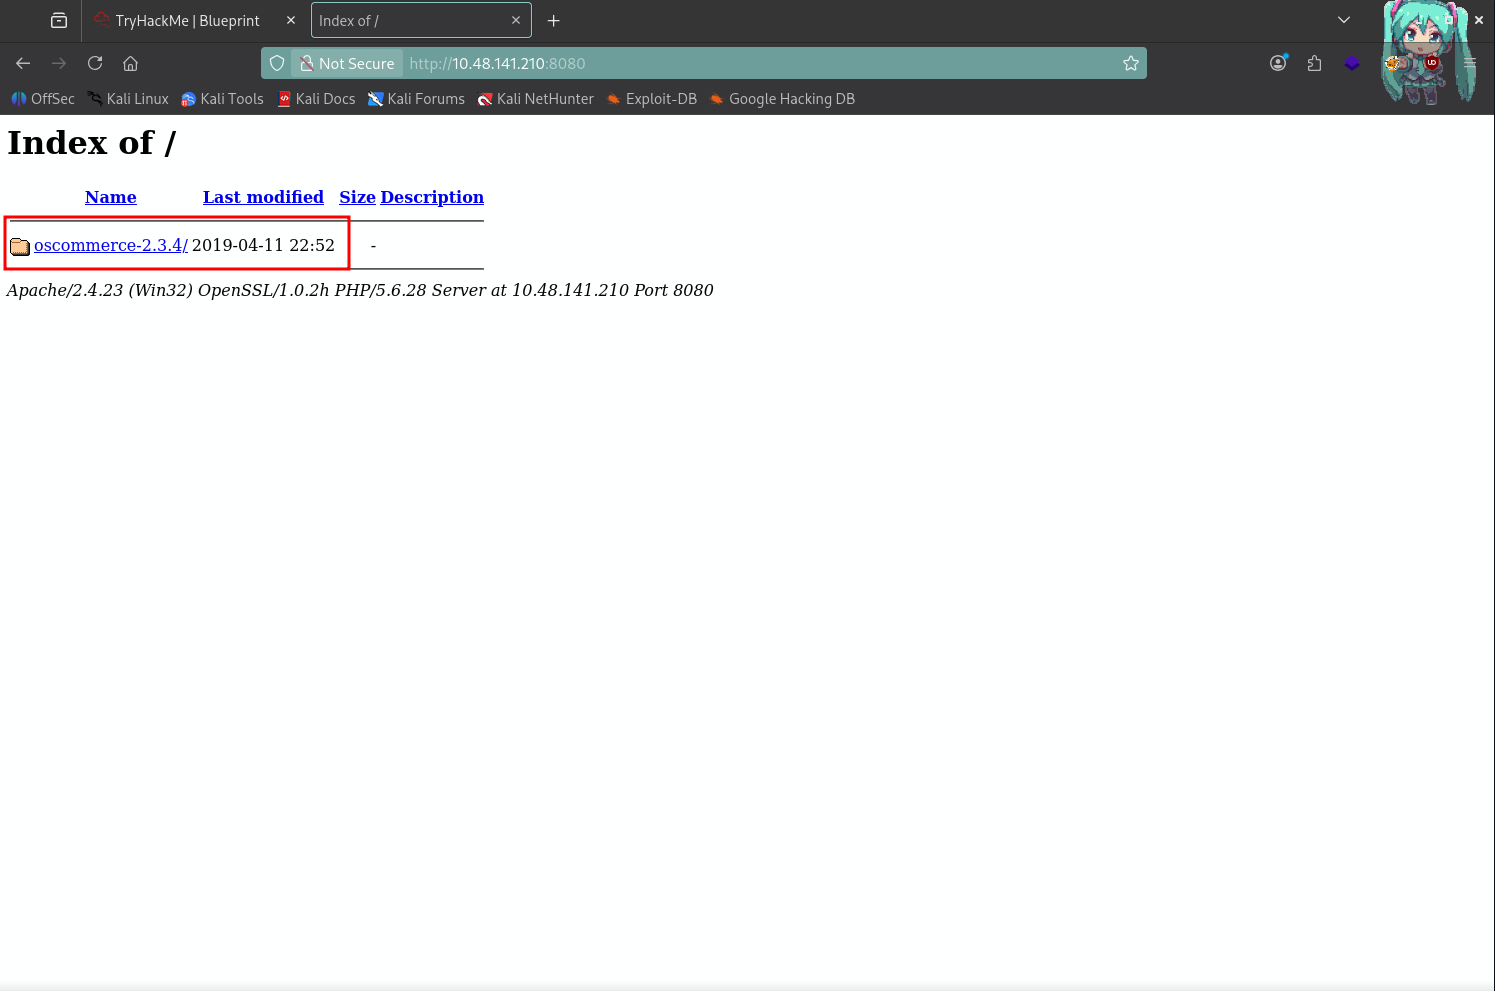Open the Kali NetHunter bookmark
Viewport: 1495px width, 991px height.
[x=535, y=99]
